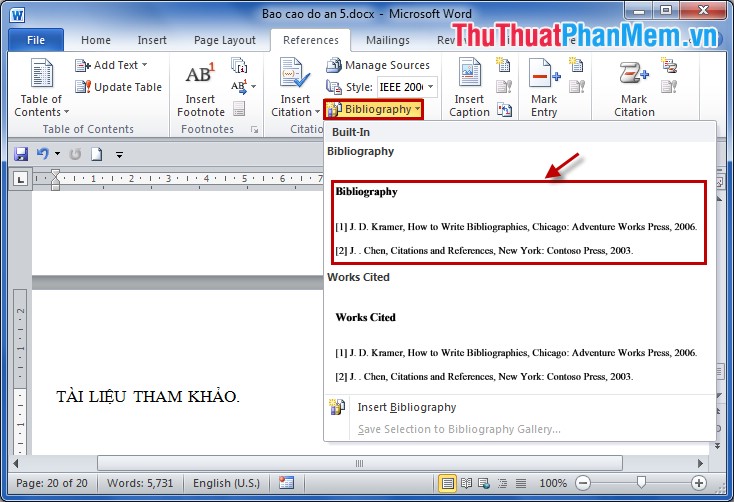
Task: Create a new blank document icon
Action: [96, 154]
